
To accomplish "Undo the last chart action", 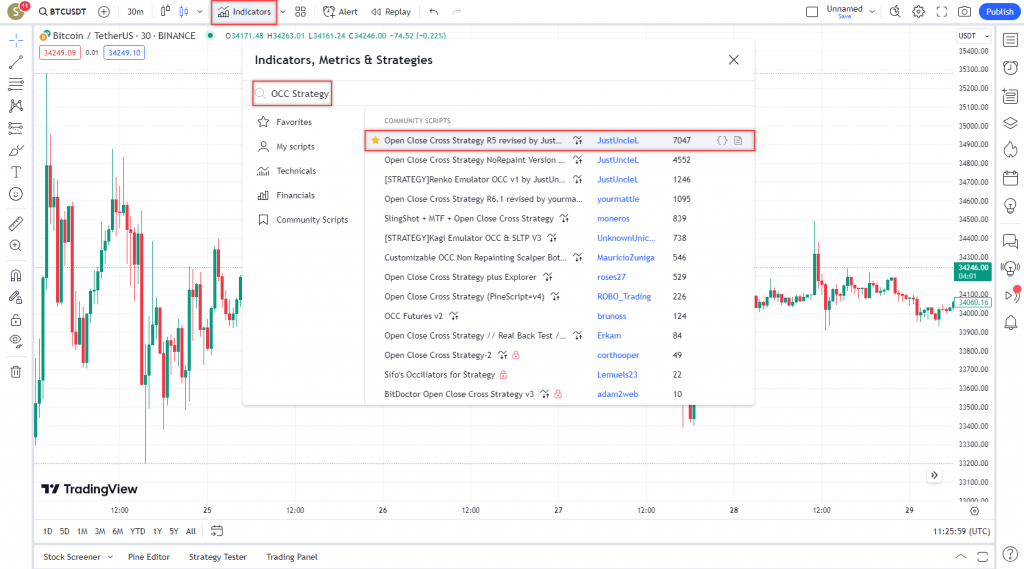I will tap(434, 12).
